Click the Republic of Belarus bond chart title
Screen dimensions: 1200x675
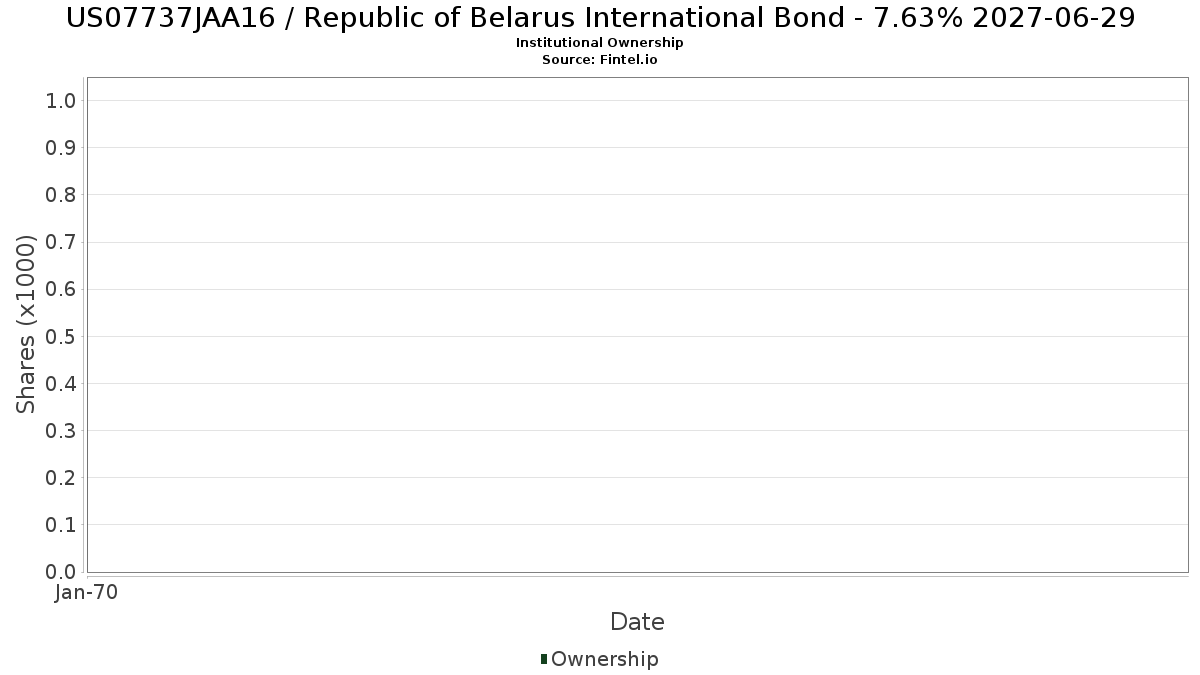(600, 18)
